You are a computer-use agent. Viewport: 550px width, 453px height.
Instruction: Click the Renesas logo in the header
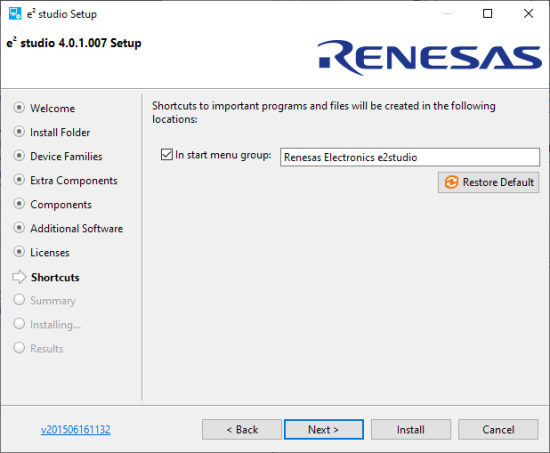pos(430,58)
